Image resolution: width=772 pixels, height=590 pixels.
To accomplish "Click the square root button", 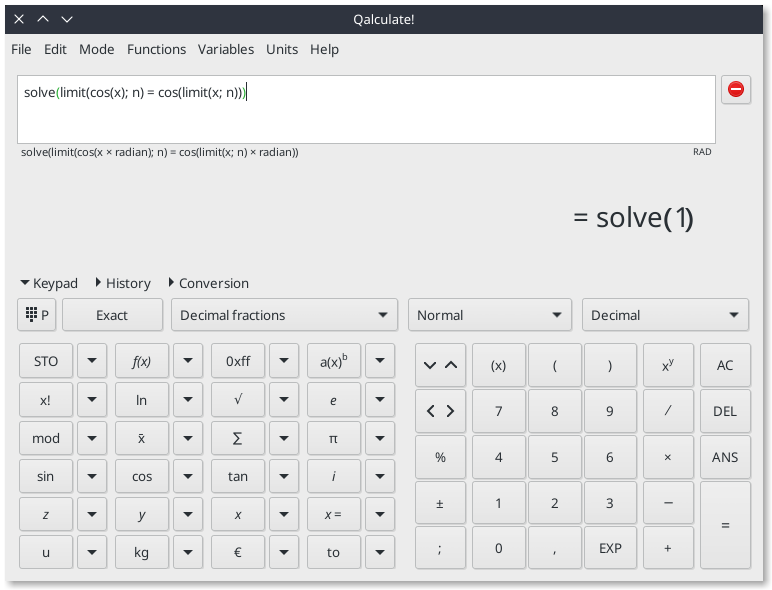I will point(238,400).
